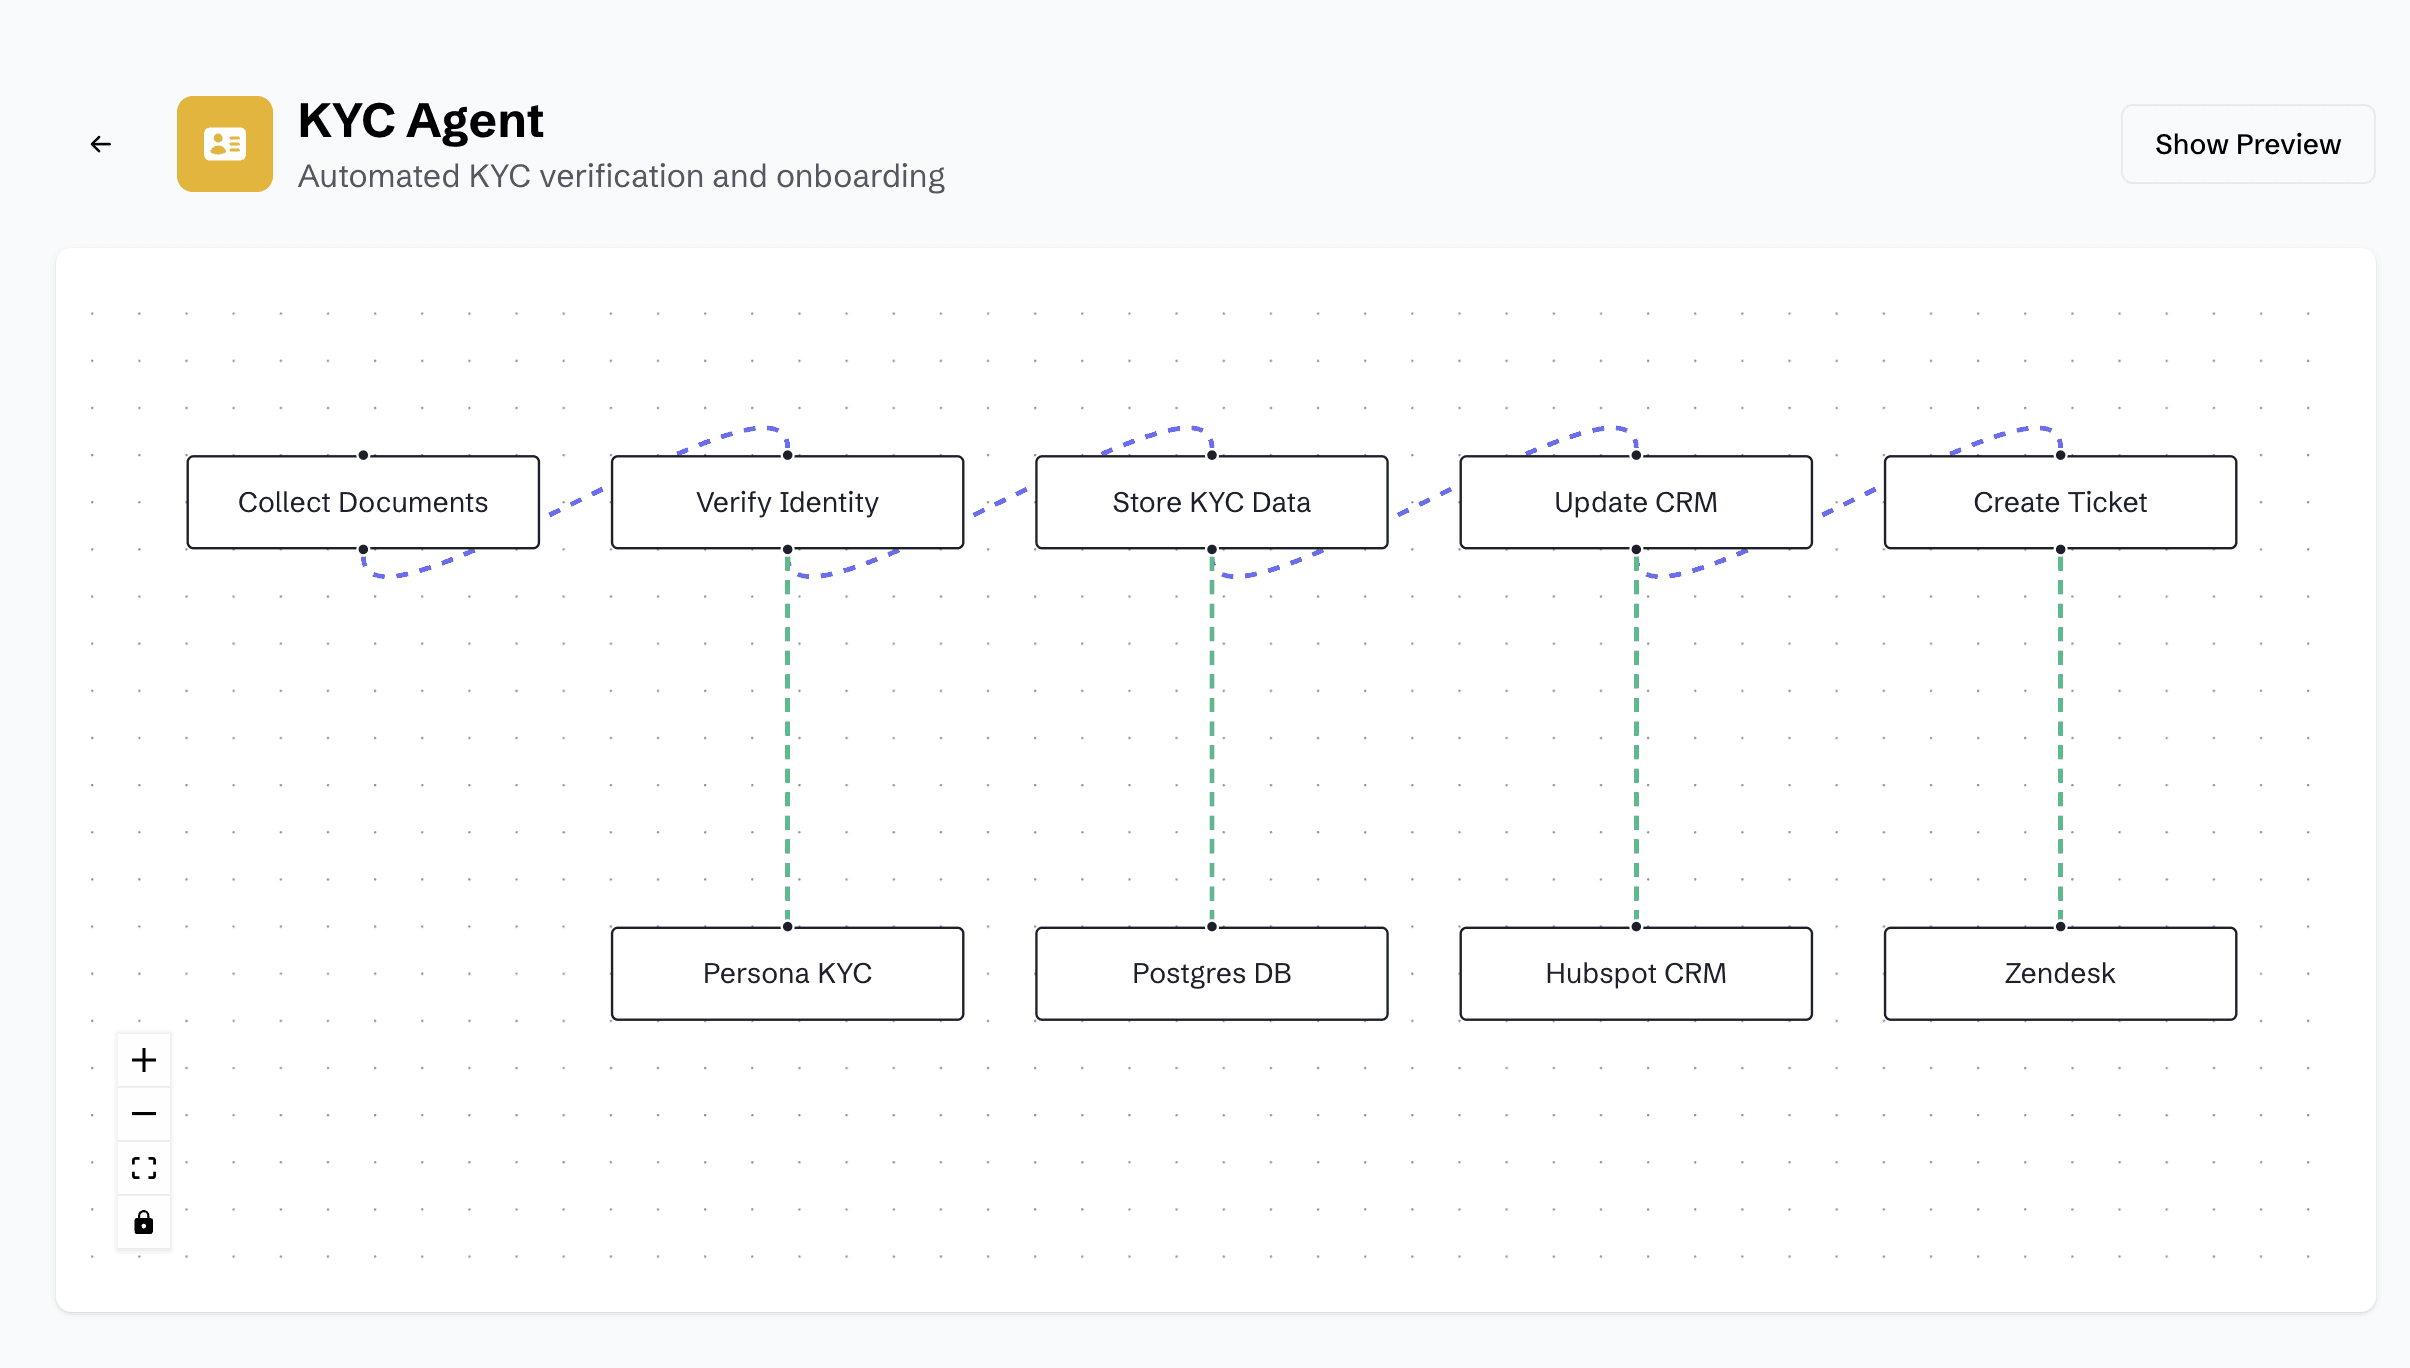Fit view using the frame icon
This screenshot has height=1368, width=2410.
pos(144,1168)
